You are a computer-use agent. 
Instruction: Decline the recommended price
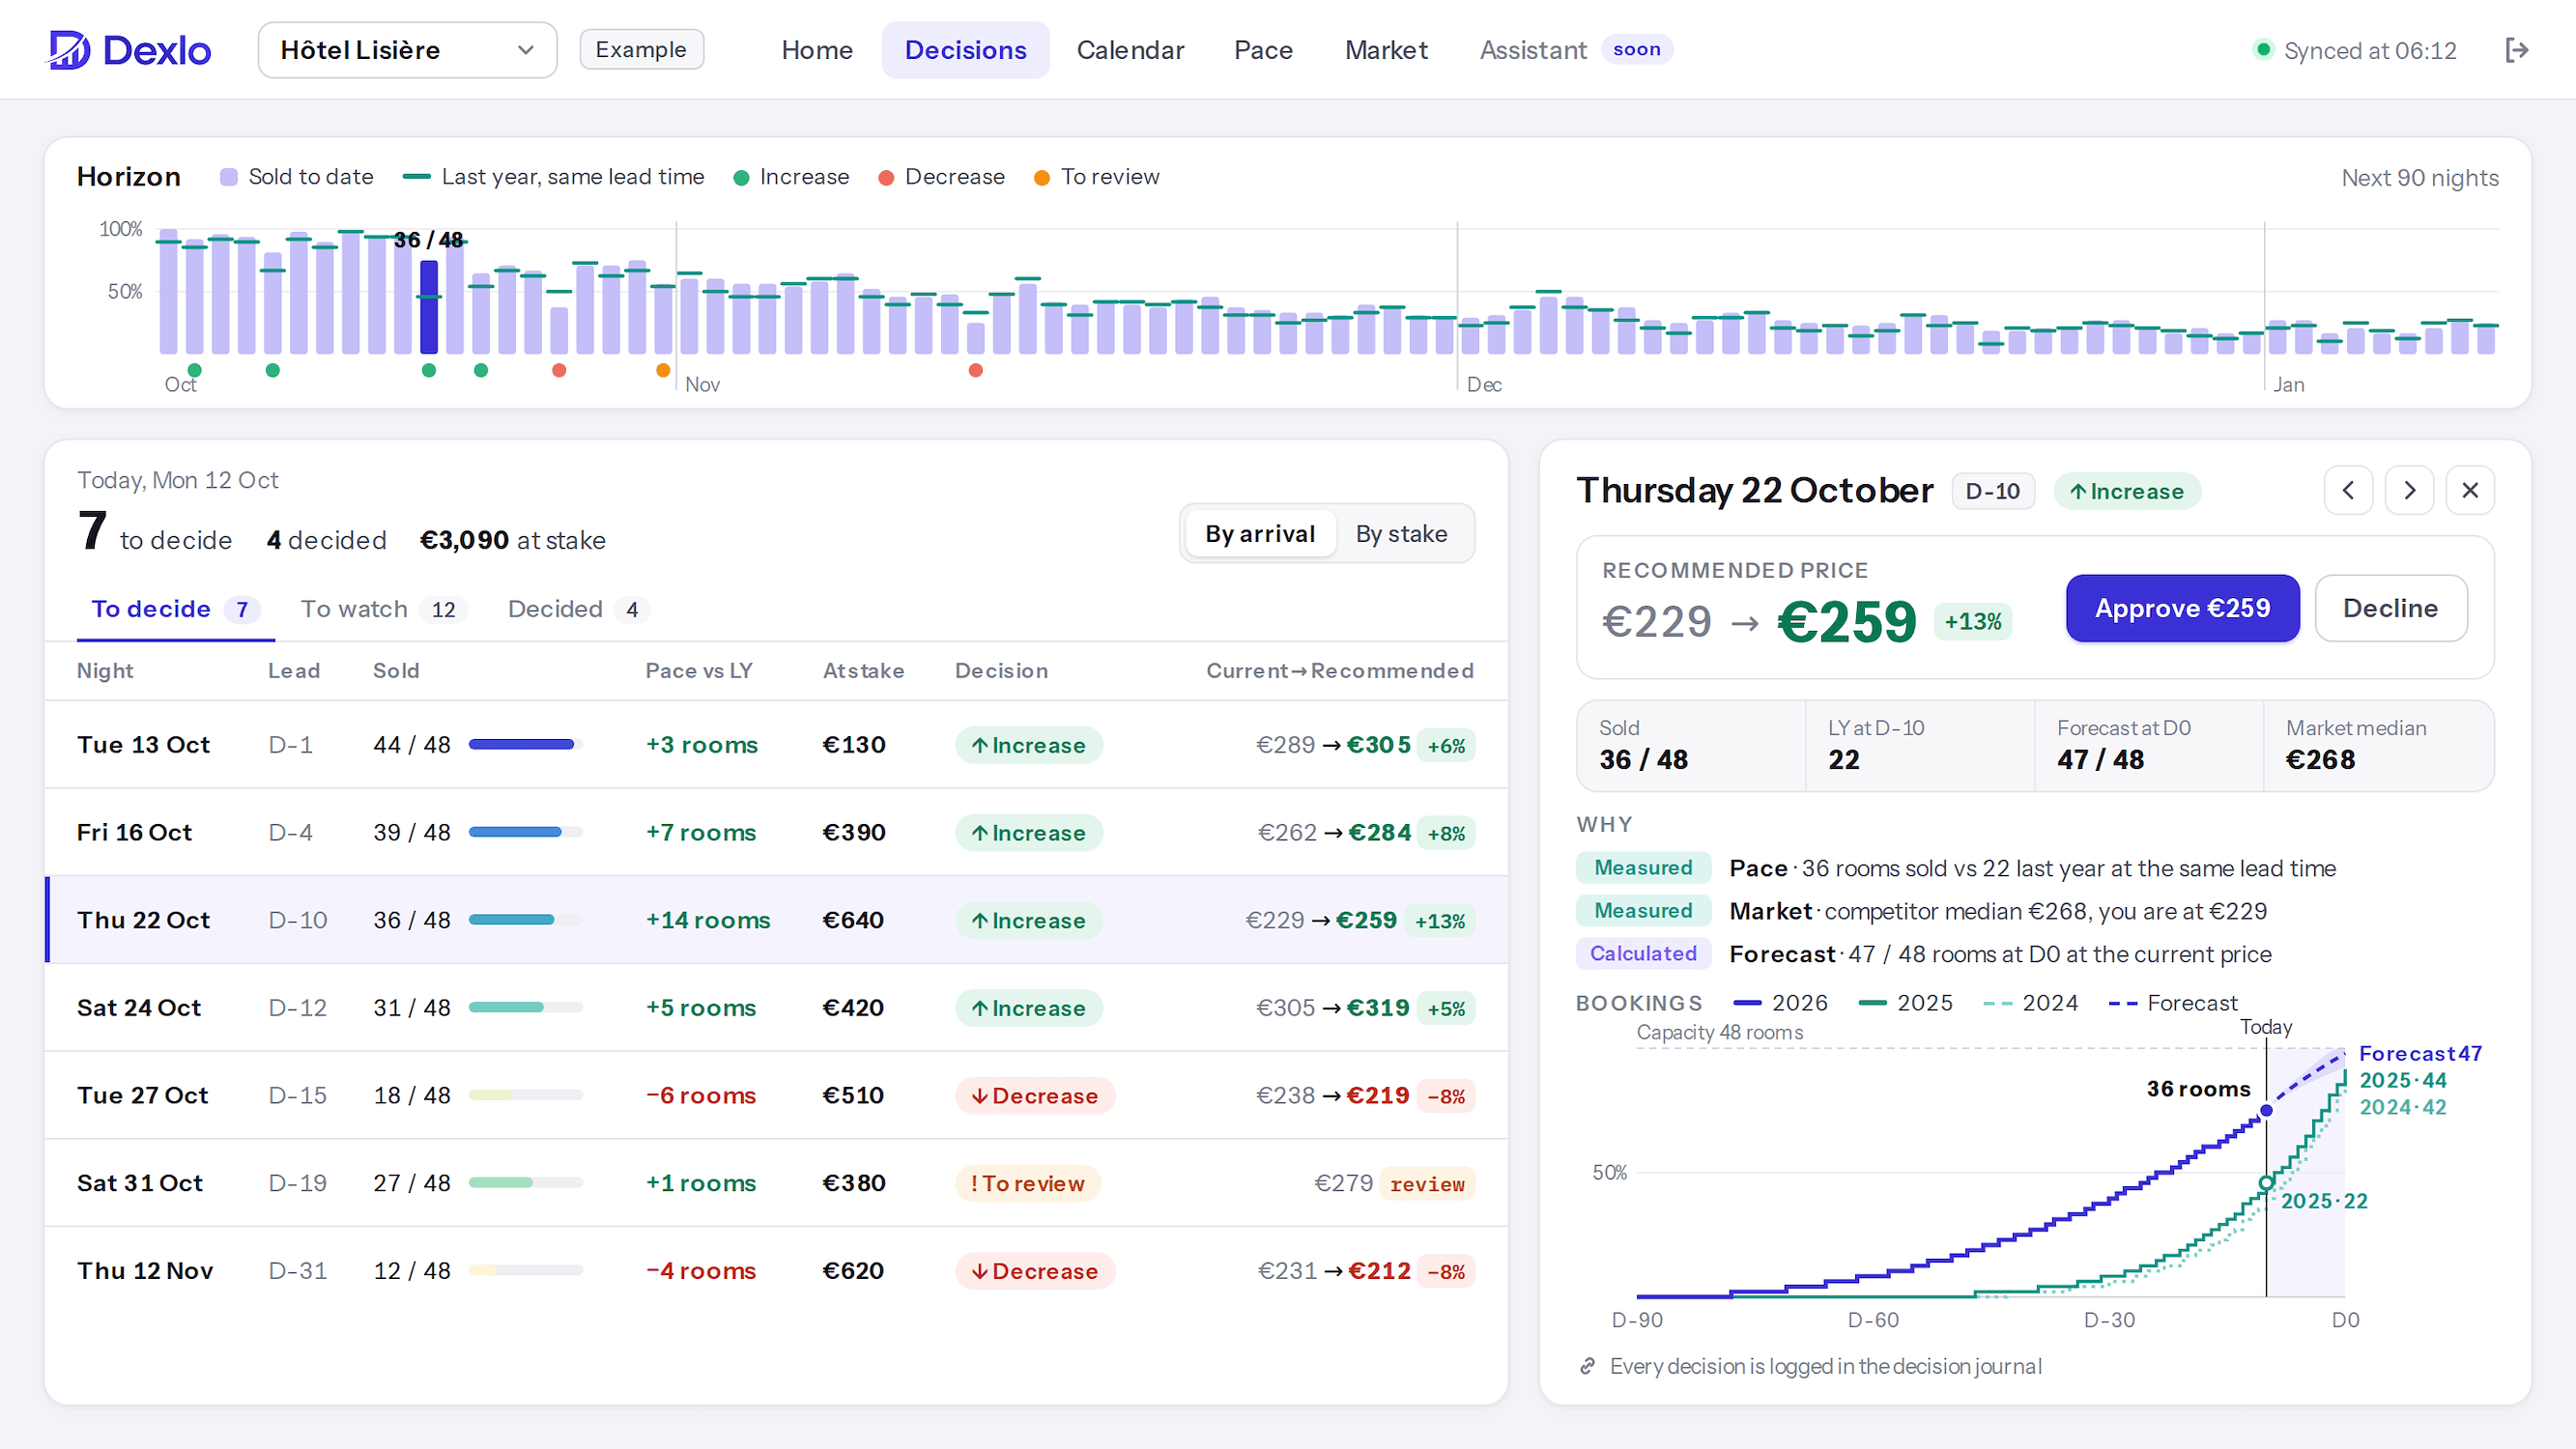tap(2391, 608)
